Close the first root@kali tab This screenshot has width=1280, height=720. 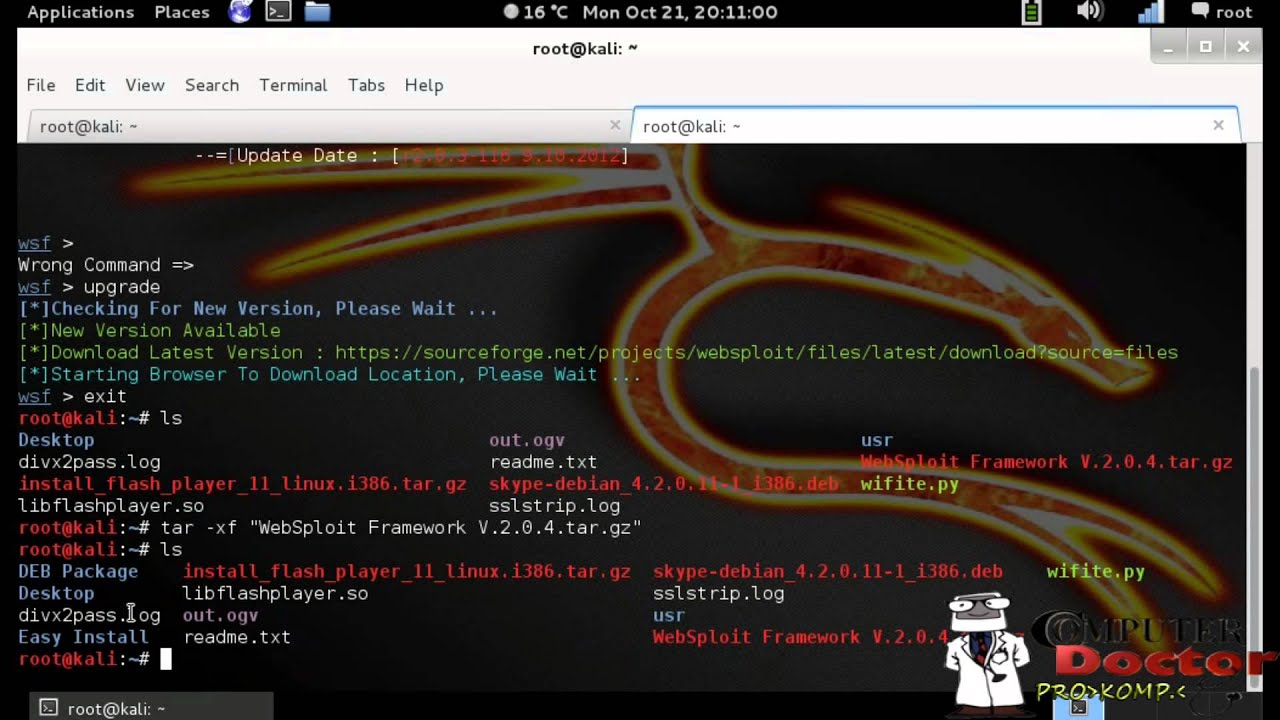(x=615, y=125)
